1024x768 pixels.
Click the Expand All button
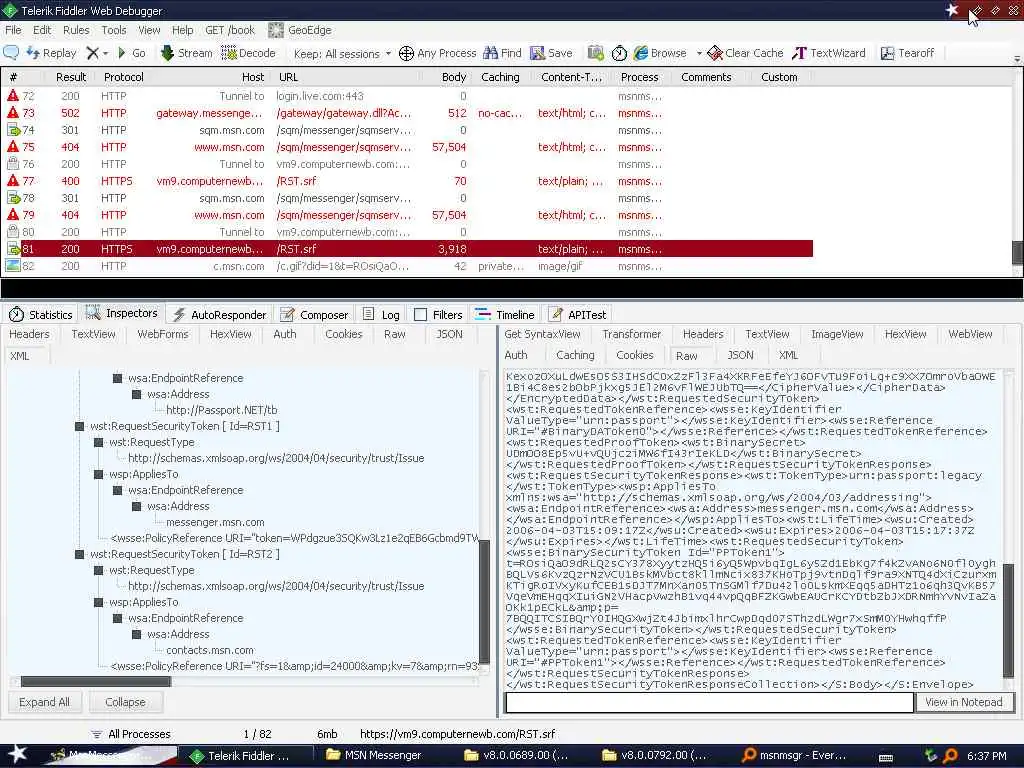(44, 702)
